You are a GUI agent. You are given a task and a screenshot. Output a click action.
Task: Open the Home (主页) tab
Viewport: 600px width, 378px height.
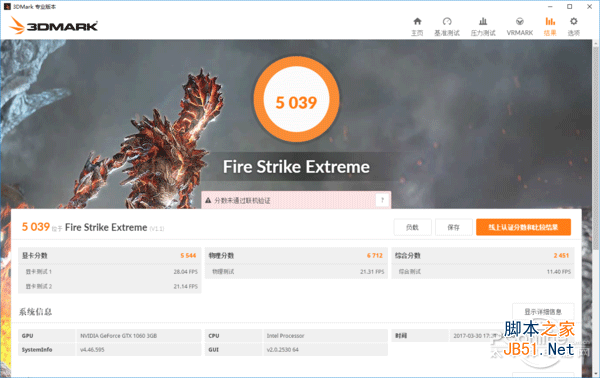click(x=417, y=26)
